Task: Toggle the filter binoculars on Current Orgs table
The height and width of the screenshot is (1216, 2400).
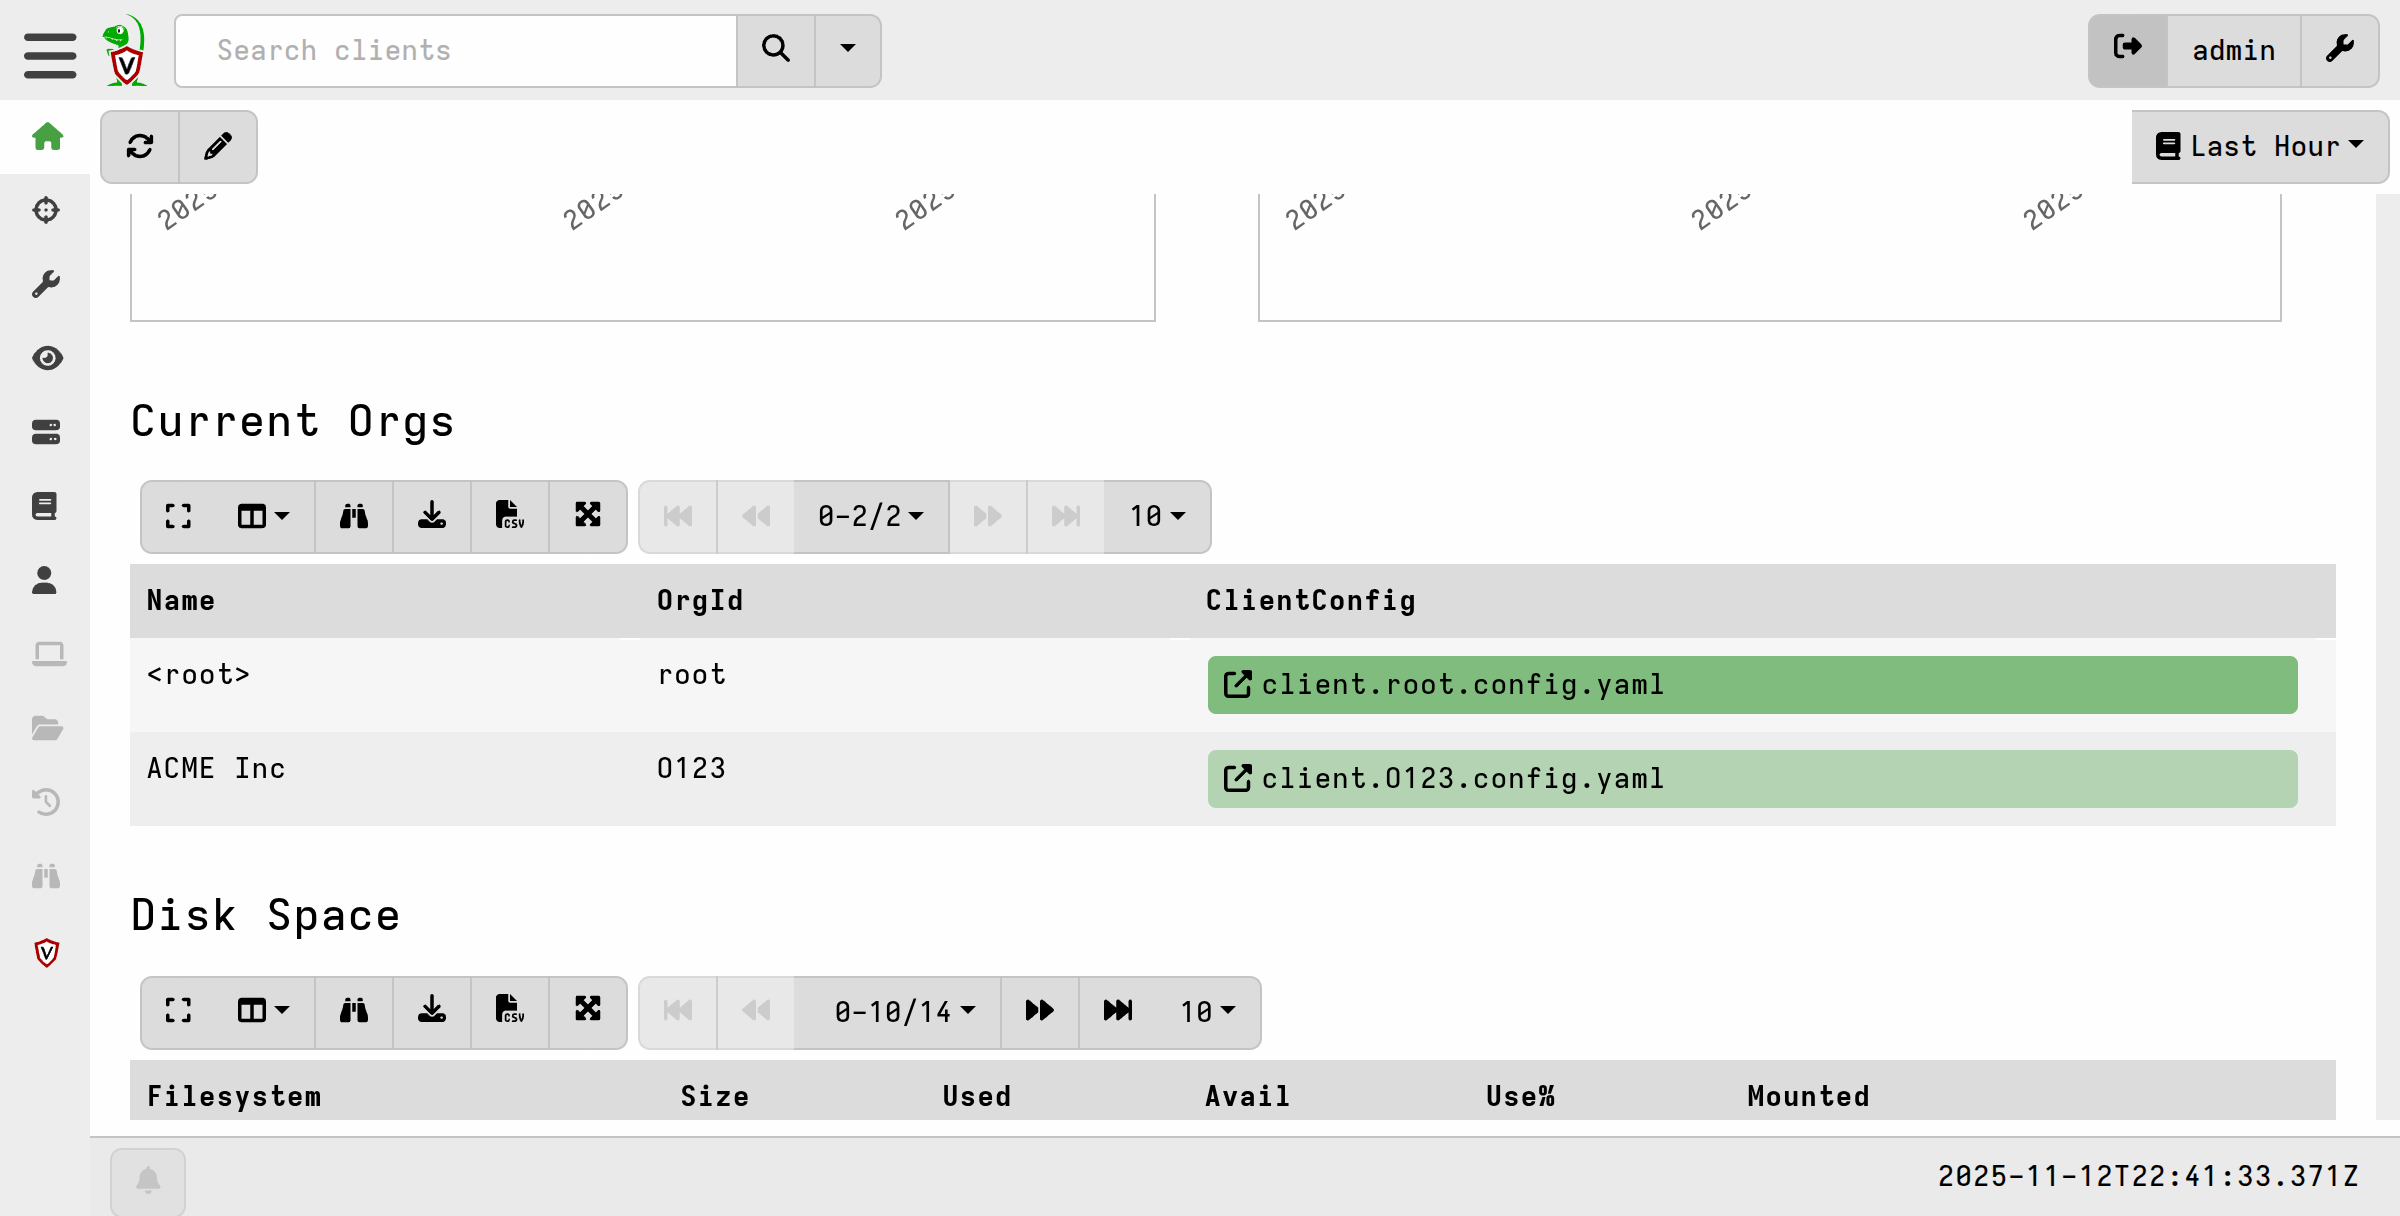Action: (x=353, y=516)
